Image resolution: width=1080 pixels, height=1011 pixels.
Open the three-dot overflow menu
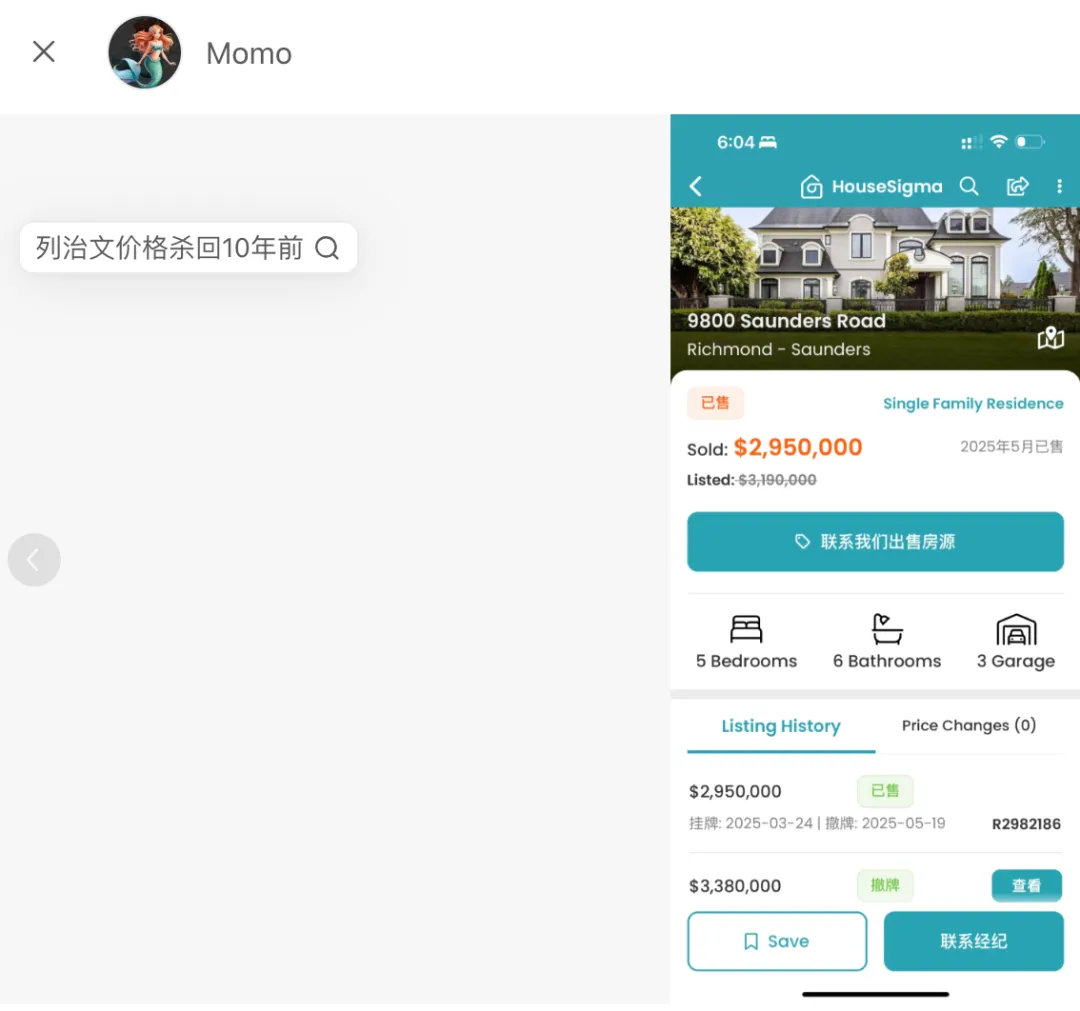click(x=1059, y=186)
